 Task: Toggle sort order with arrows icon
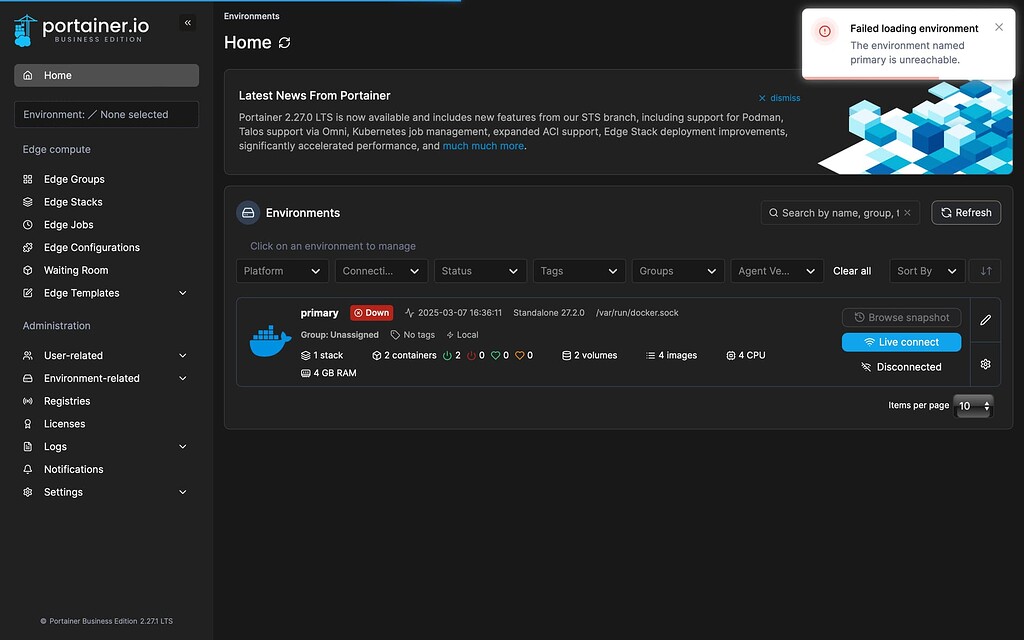[x=986, y=271]
